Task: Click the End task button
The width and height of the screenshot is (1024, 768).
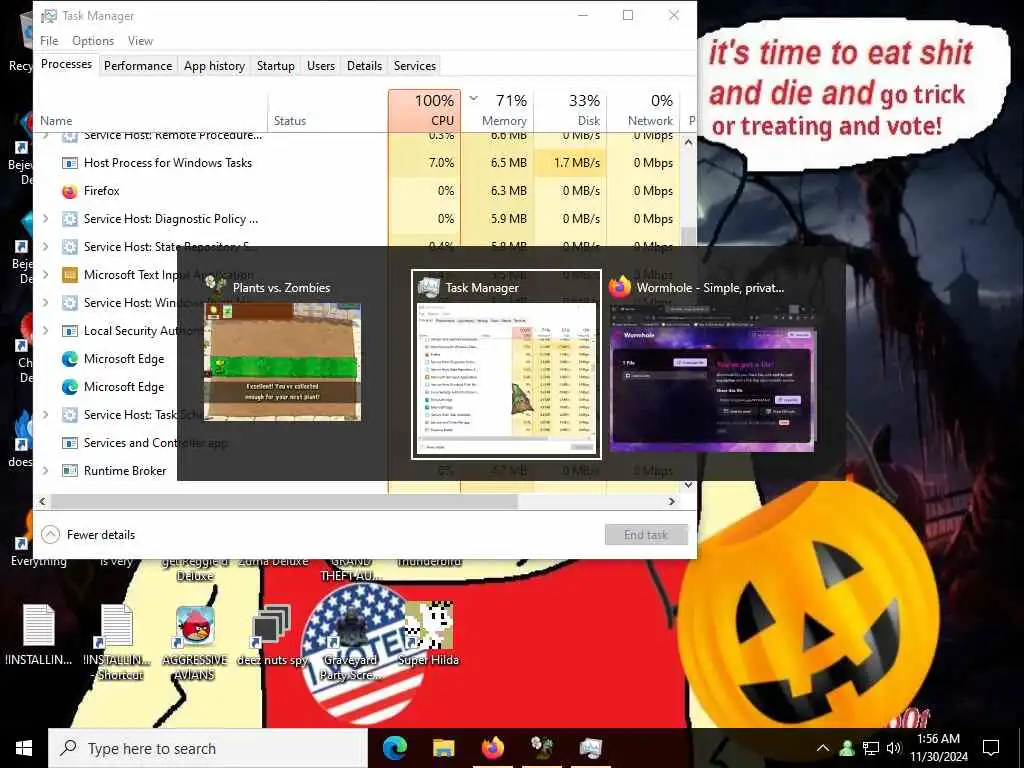Action: (x=646, y=535)
